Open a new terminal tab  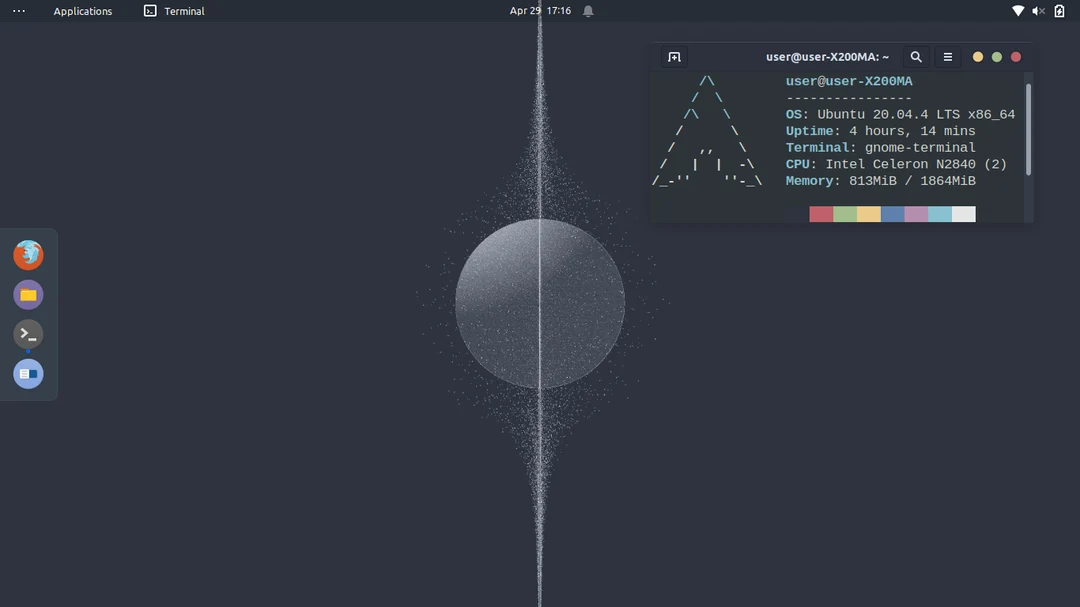point(673,56)
